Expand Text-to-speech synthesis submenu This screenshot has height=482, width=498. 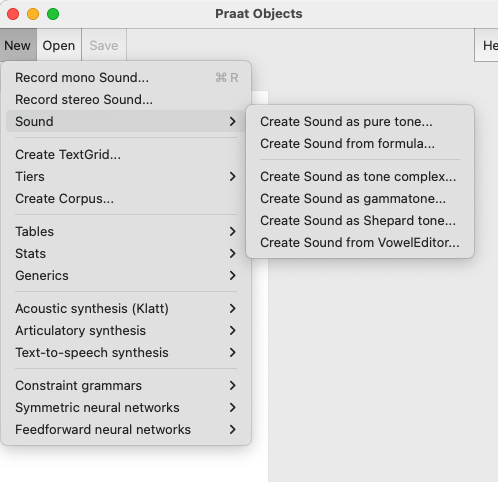(126, 353)
